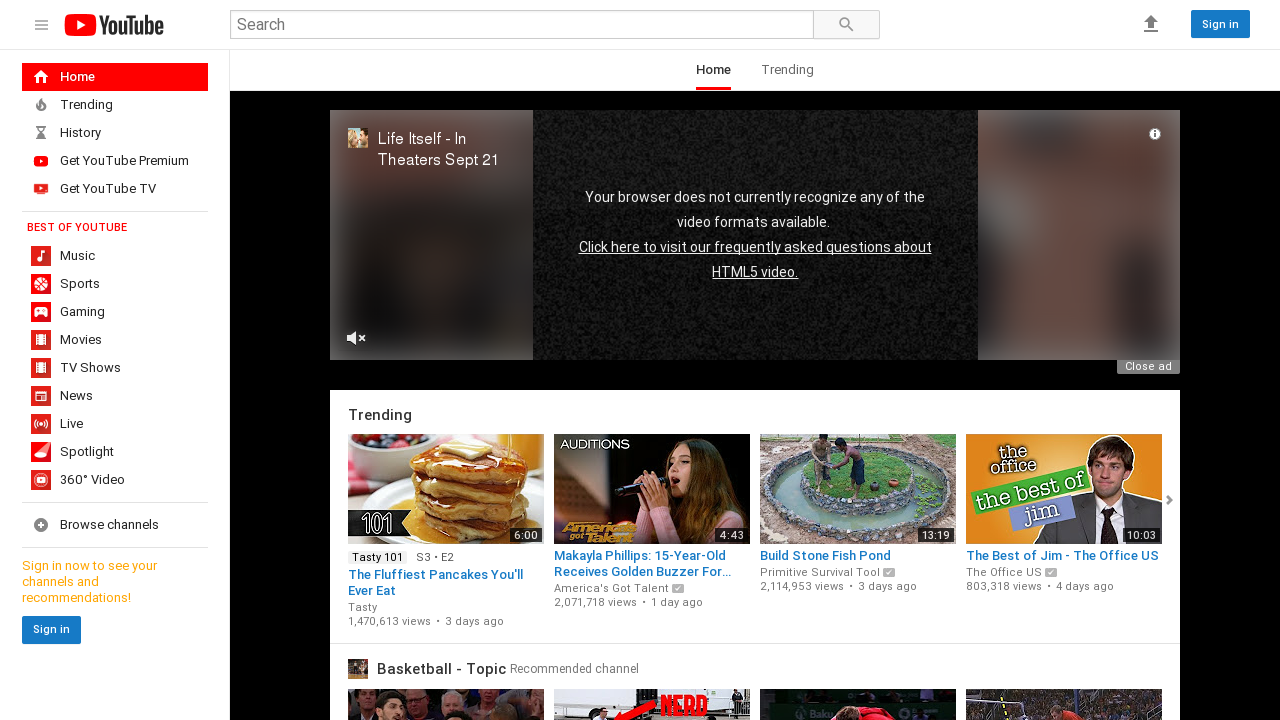Open Build Stone Fish Pond title link
The height and width of the screenshot is (720, 1280).
click(825, 555)
